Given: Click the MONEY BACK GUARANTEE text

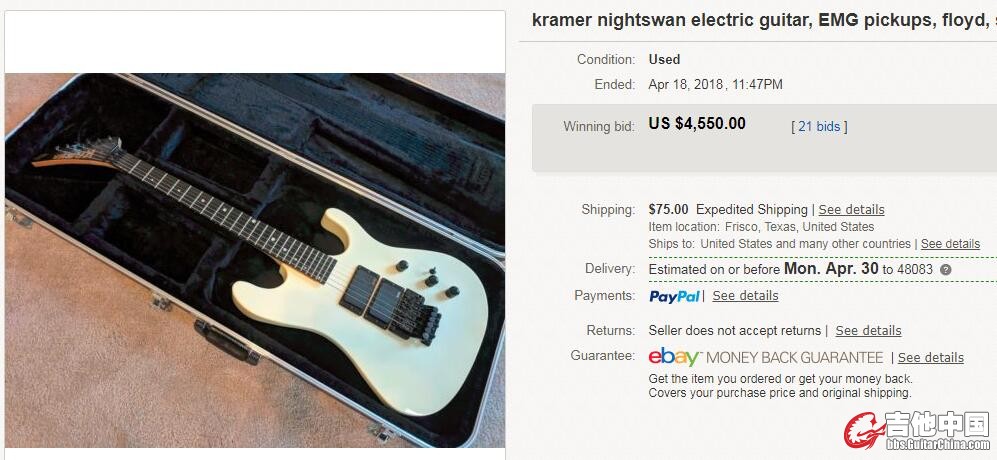Looking at the screenshot, I should pos(795,358).
